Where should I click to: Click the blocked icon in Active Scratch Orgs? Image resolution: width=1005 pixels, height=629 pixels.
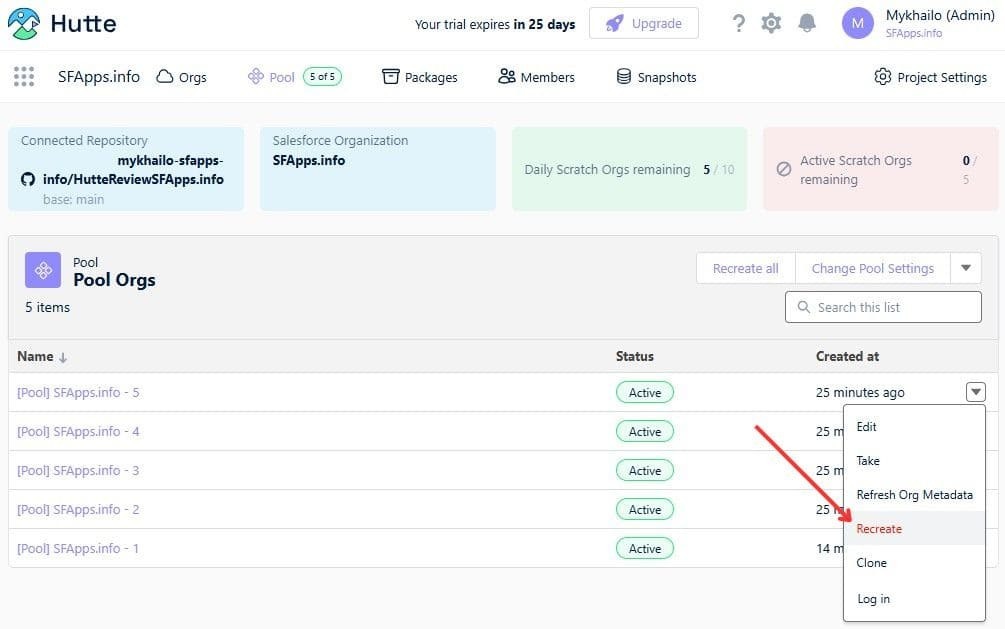pos(783,169)
